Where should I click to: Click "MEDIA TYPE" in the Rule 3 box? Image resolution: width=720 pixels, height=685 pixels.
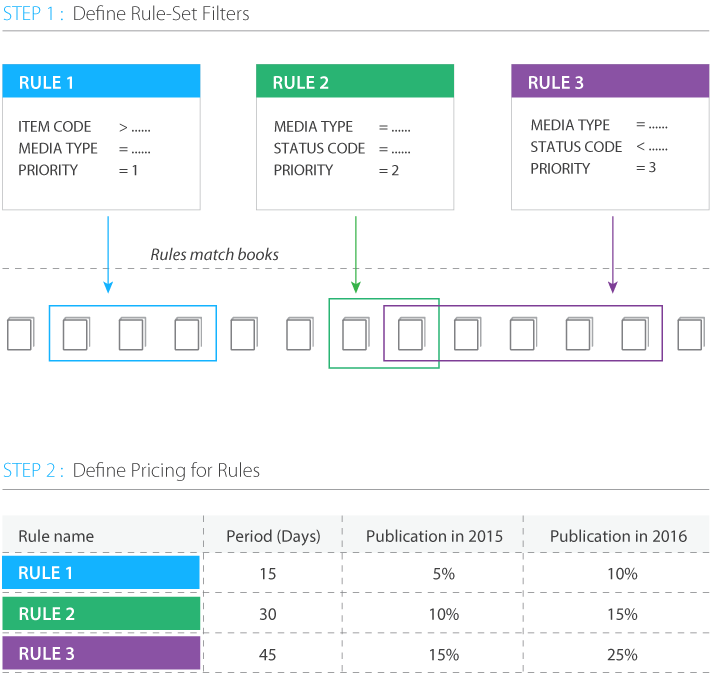pyautogui.click(x=570, y=125)
